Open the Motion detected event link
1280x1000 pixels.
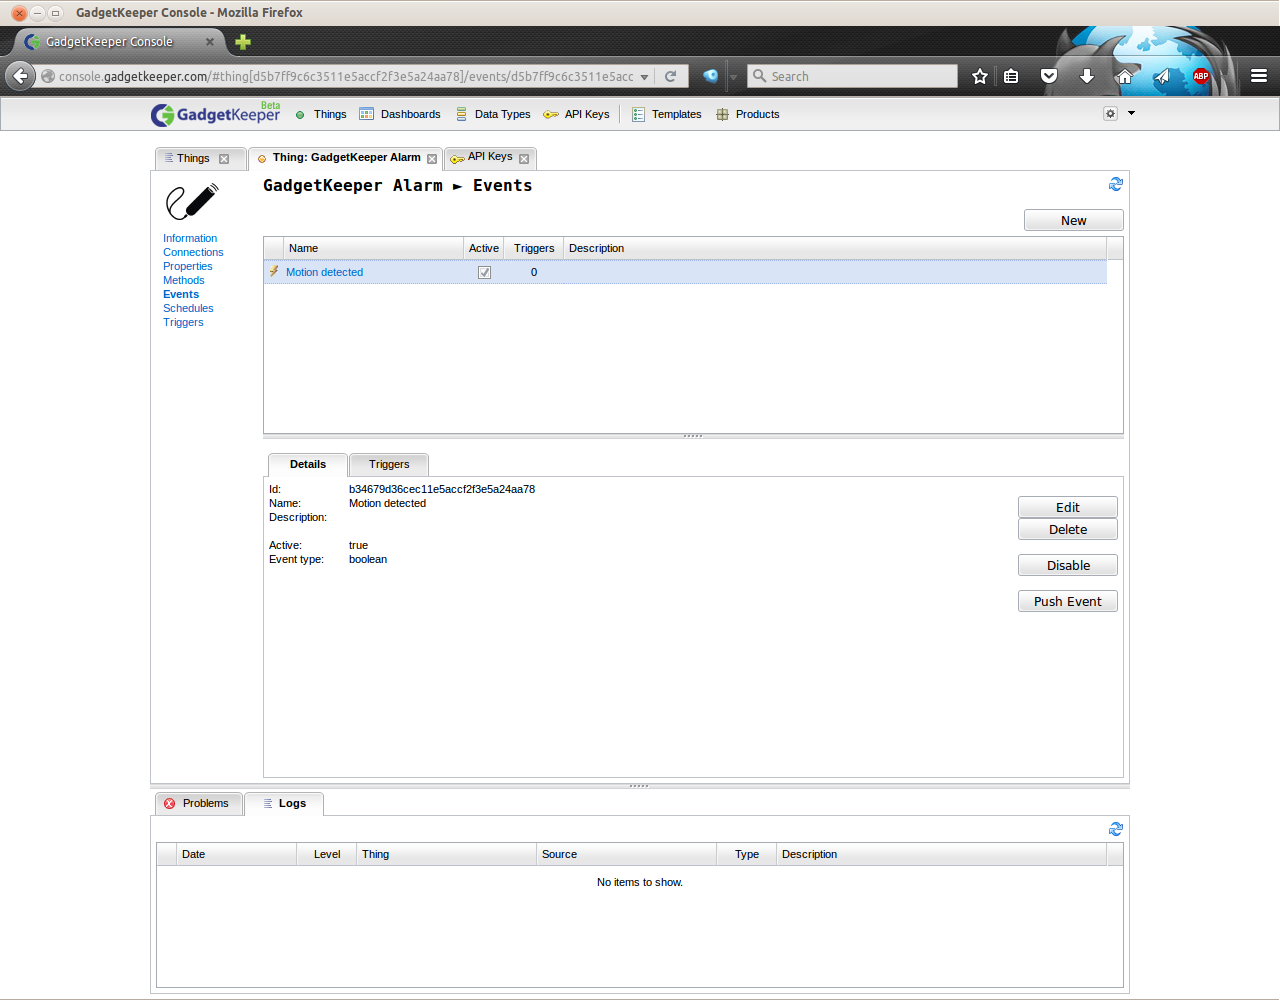pyautogui.click(x=324, y=272)
